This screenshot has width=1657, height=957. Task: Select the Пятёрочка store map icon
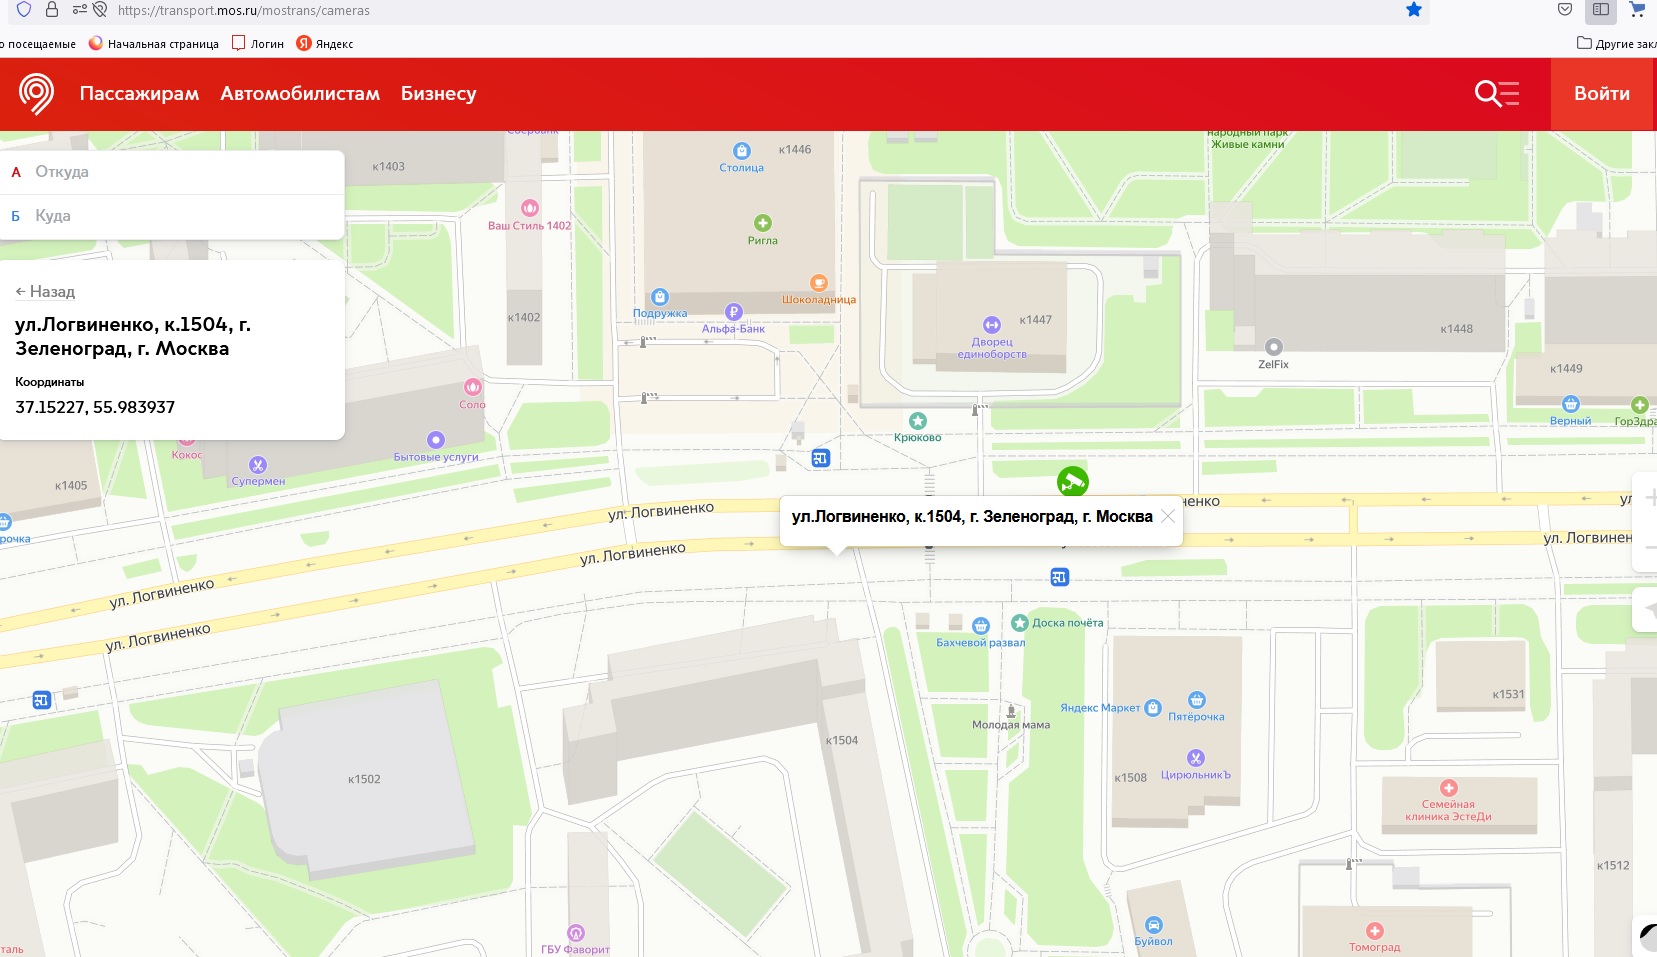coord(1196,700)
